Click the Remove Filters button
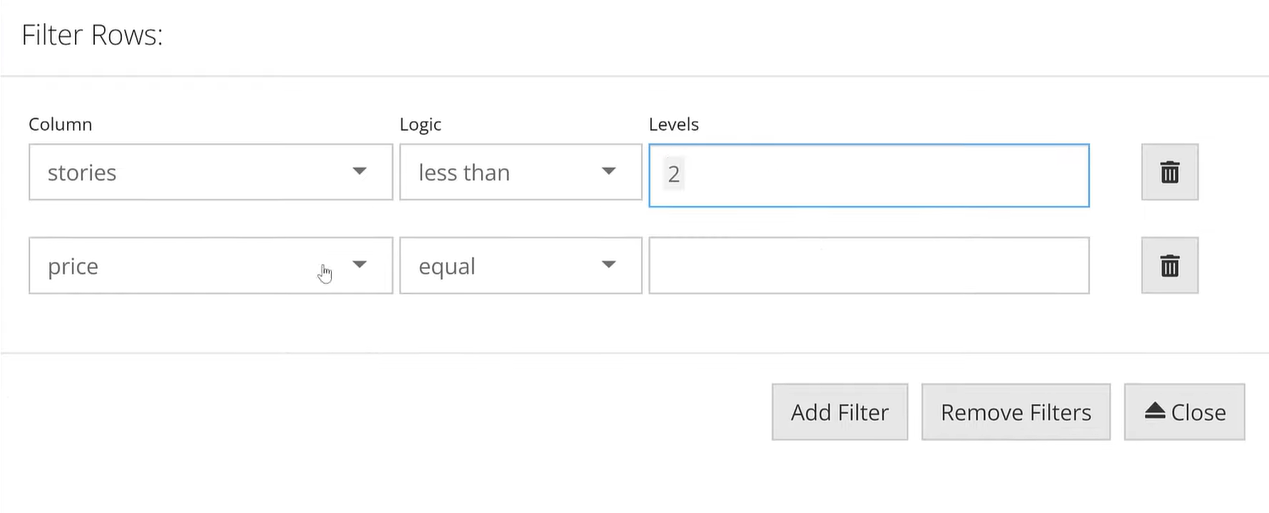This screenshot has width=1269, height=513. tap(1016, 412)
